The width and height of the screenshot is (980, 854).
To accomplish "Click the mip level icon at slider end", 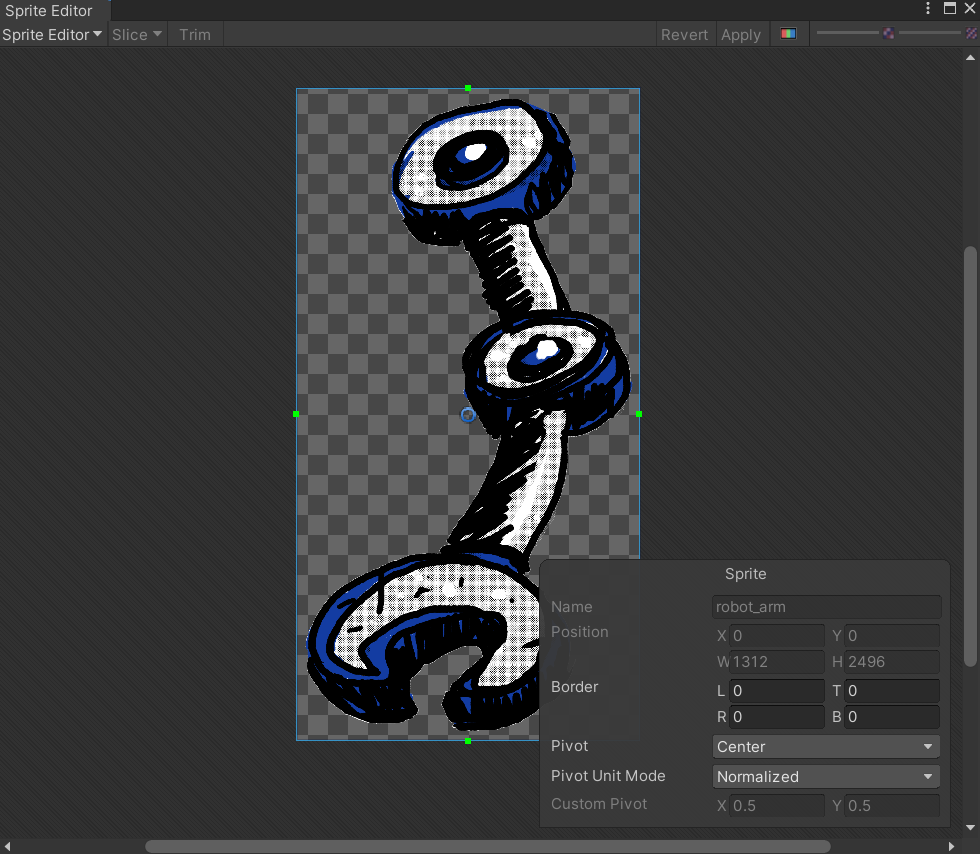I will pyautogui.click(x=970, y=34).
